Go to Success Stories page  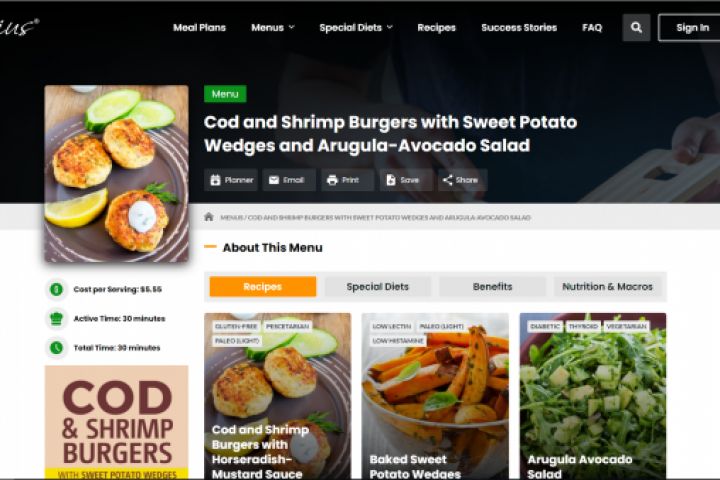click(519, 28)
